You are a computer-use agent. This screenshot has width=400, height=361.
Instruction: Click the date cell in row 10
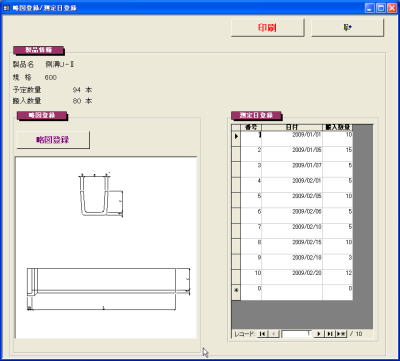(x=292, y=277)
